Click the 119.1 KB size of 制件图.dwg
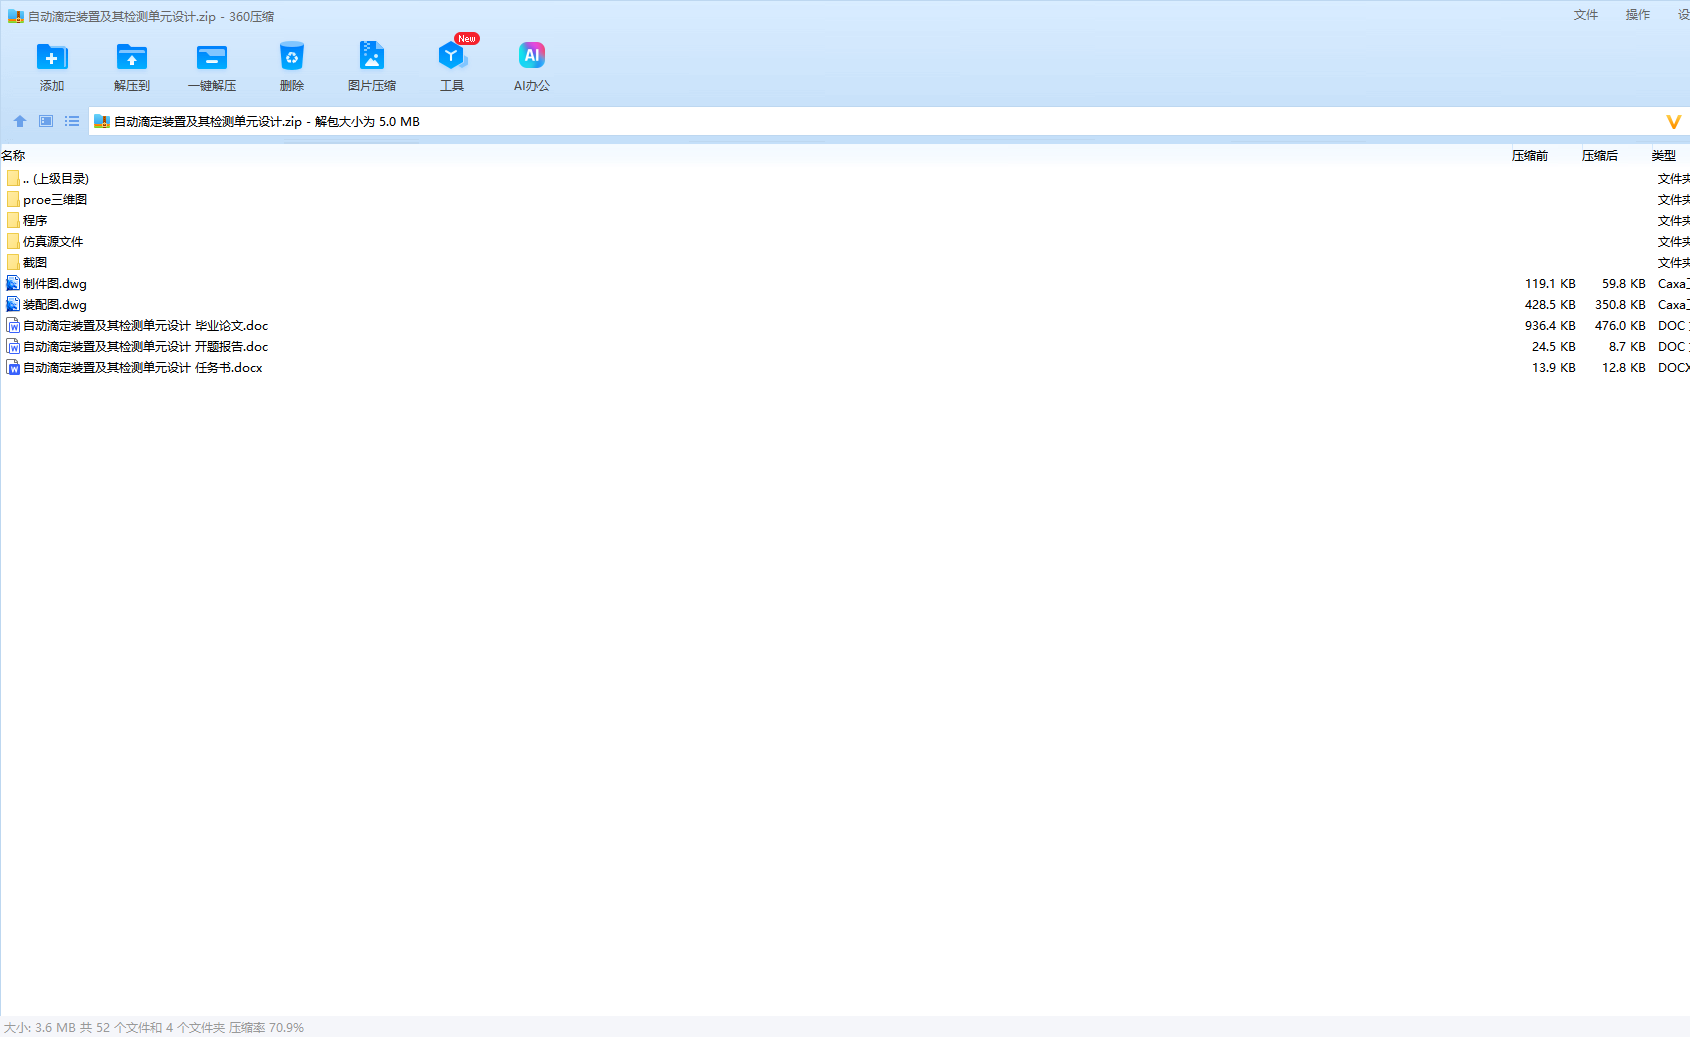Viewport: 1690px width, 1037px height. pos(1550,284)
